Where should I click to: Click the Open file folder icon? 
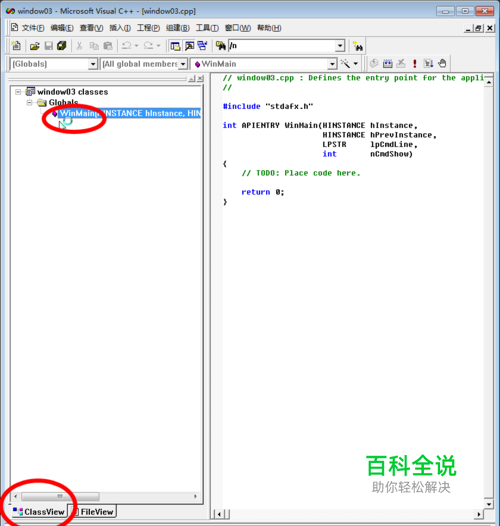point(35,46)
